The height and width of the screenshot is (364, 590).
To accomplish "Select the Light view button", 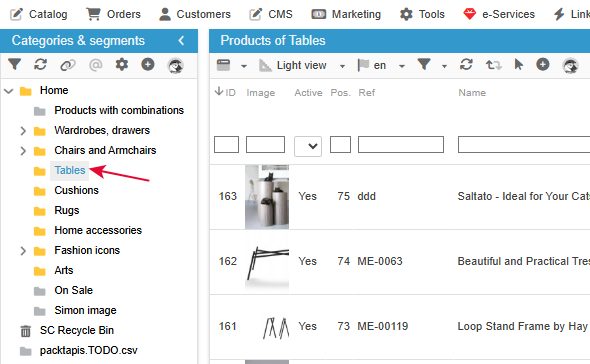I will coord(293,65).
